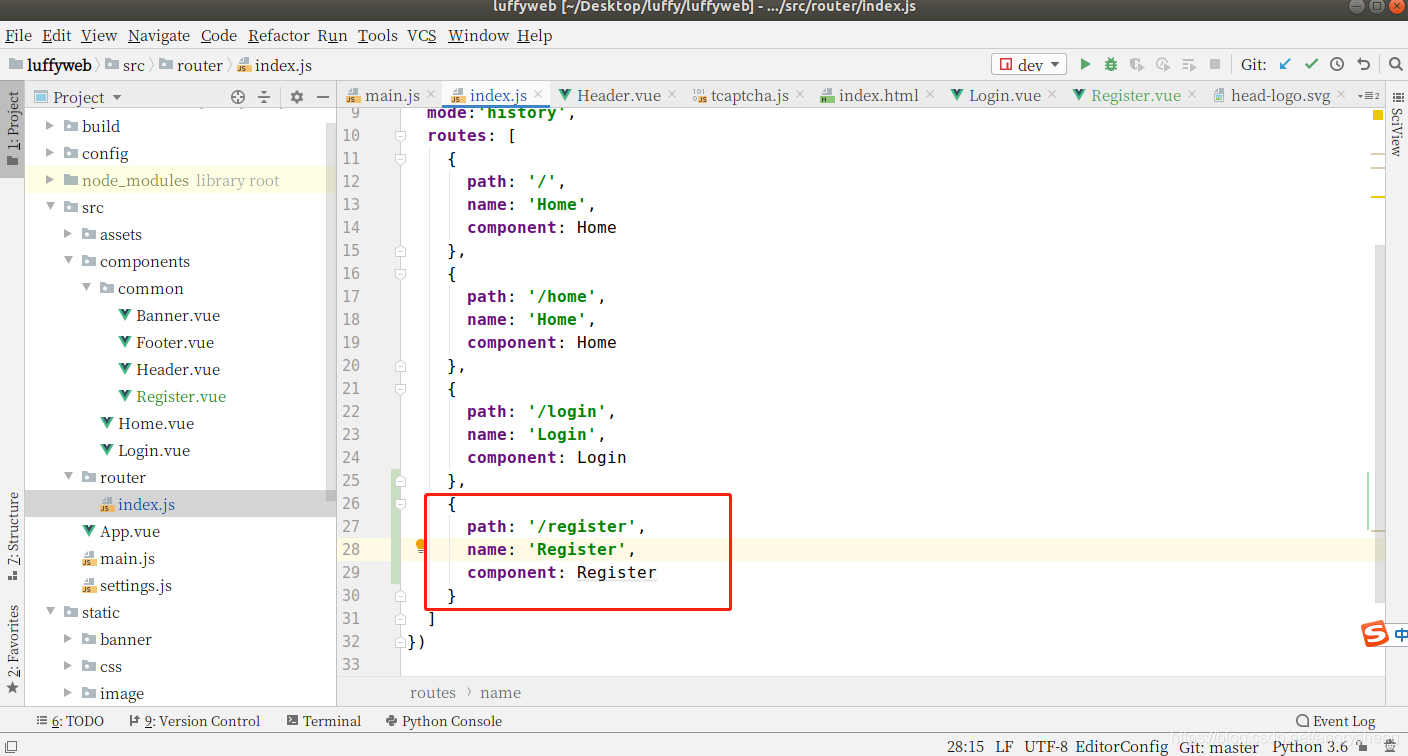The width and height of the screenshot is (1408, 756).
Task: Open the Terminal tool window
Action: (323, 721)
